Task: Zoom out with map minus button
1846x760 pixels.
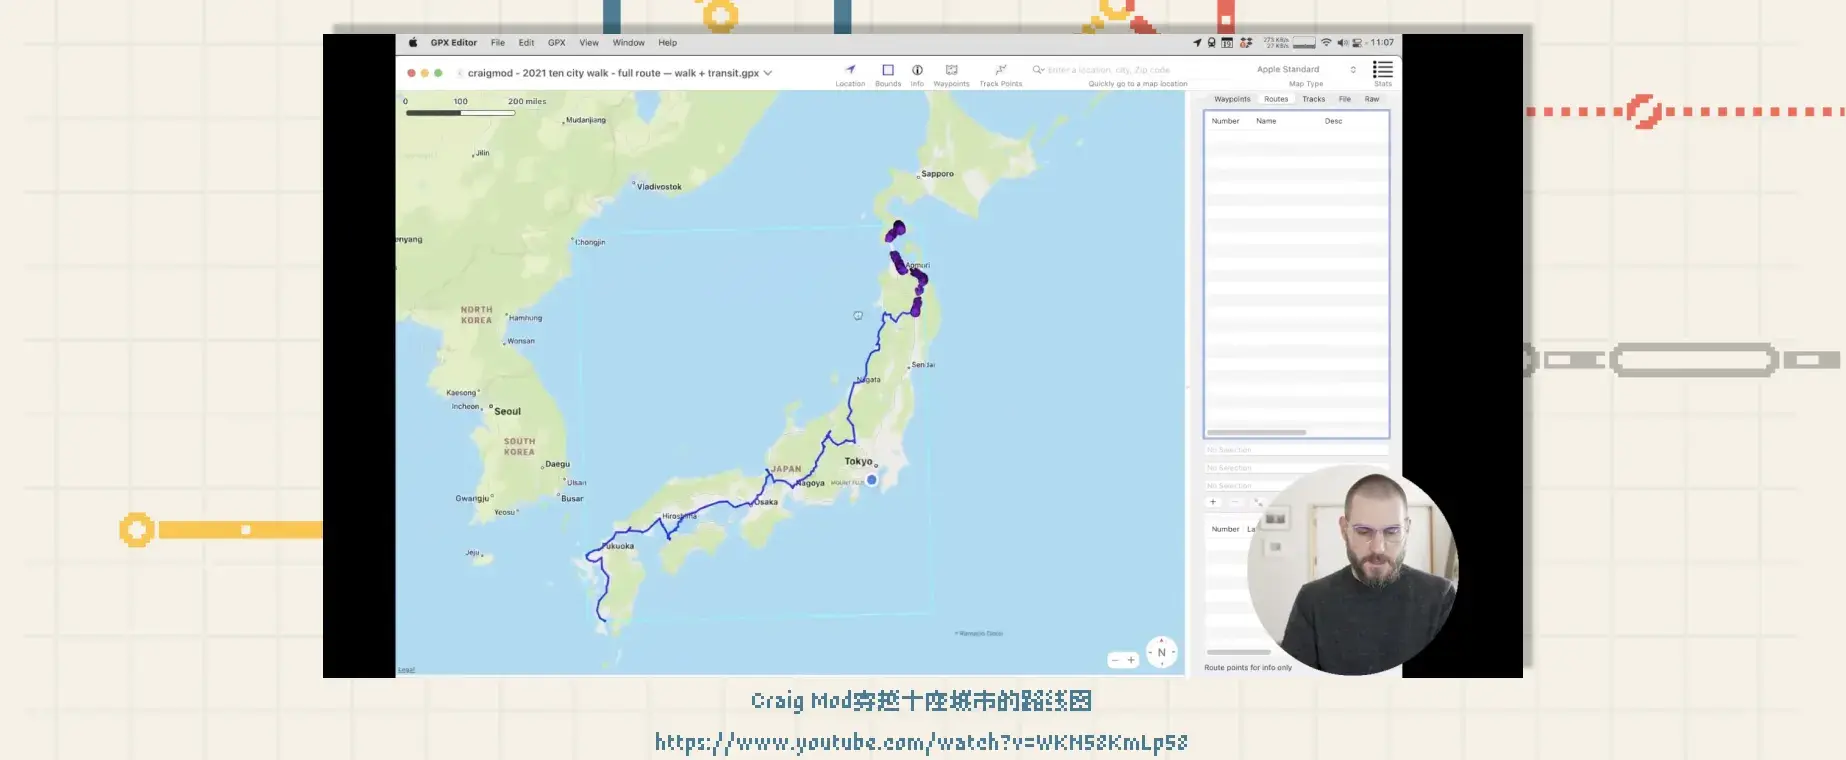Action: click(1115, 660)
